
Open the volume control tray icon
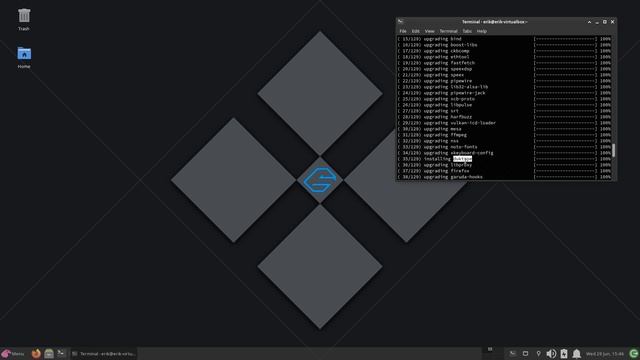tap(551, 353)
